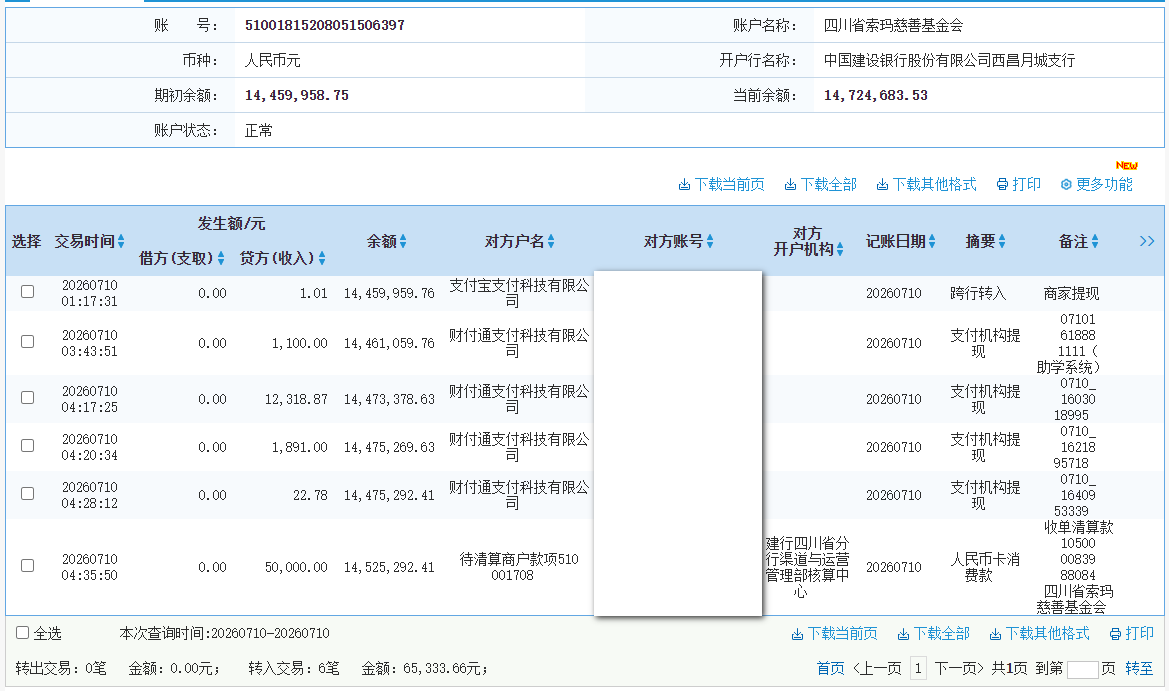Click balance cell 14,461,059.76
Viewport: 1169px width, 691px height.
click(x=388, y=343)
